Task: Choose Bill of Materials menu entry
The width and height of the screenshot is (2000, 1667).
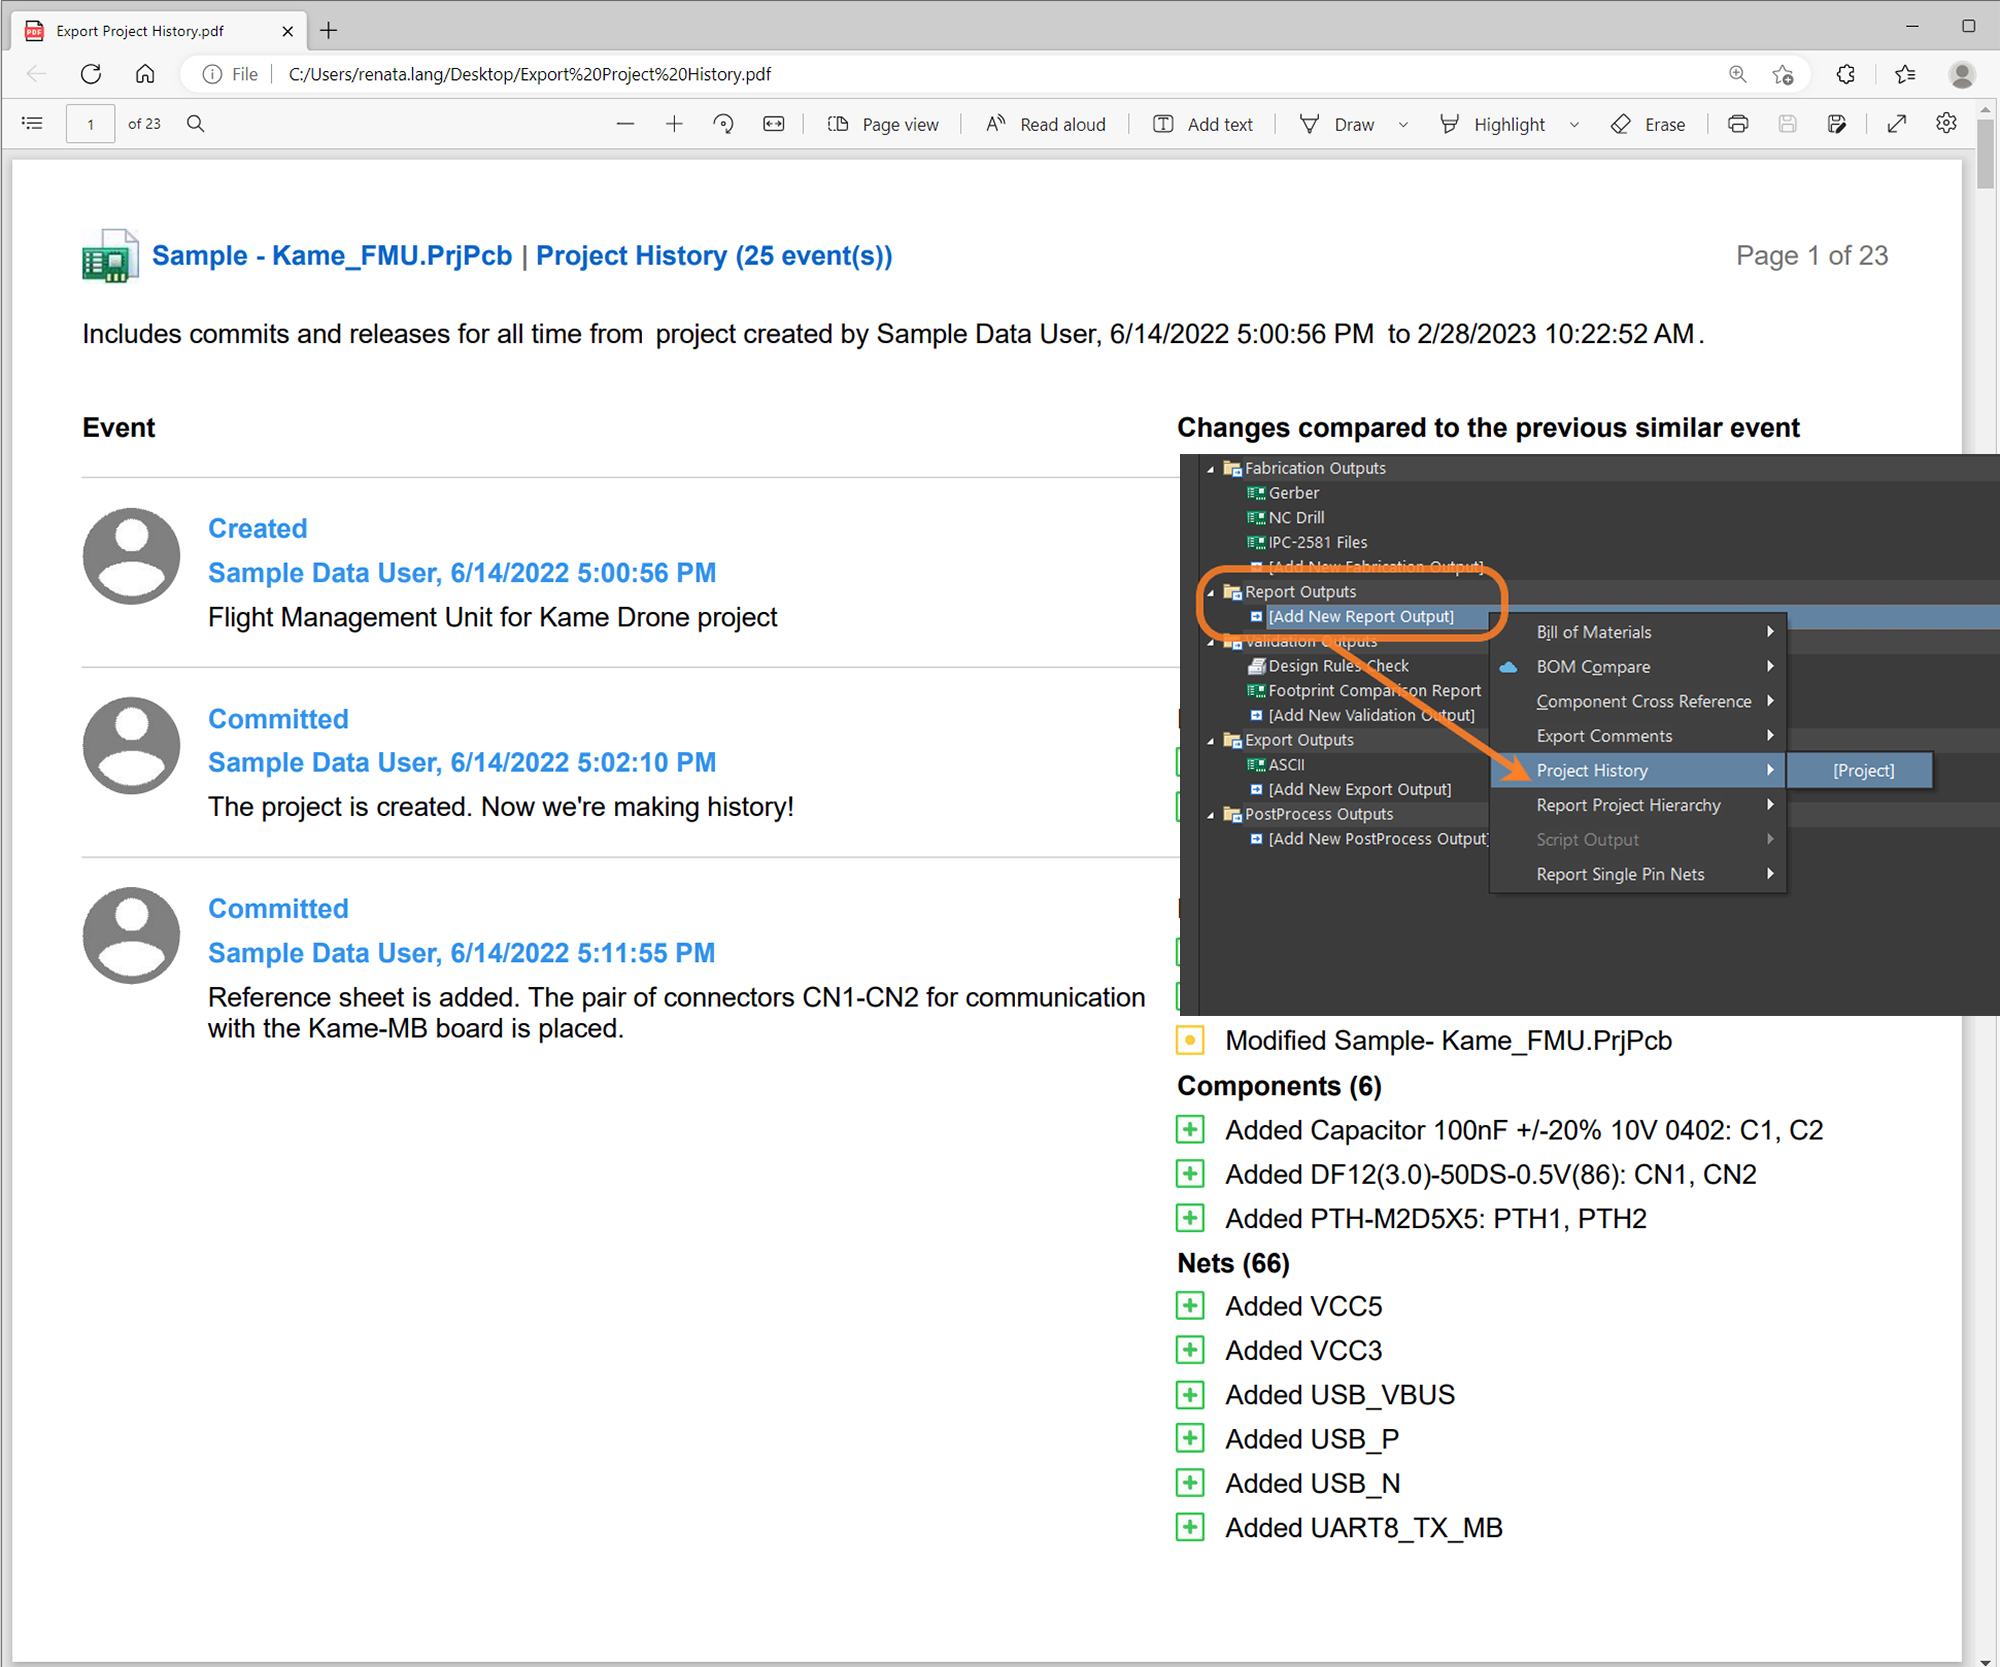Action: pyautogui.click(x=1593, y=632)
